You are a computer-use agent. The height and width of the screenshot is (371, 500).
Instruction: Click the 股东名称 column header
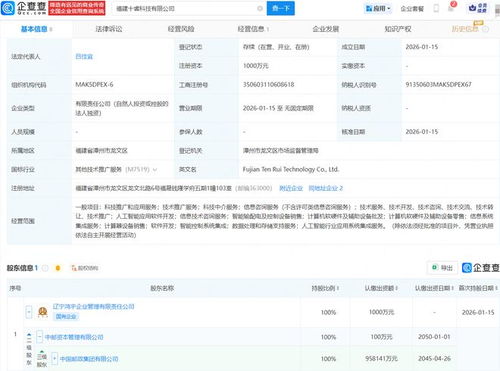[x=162, y=288]
